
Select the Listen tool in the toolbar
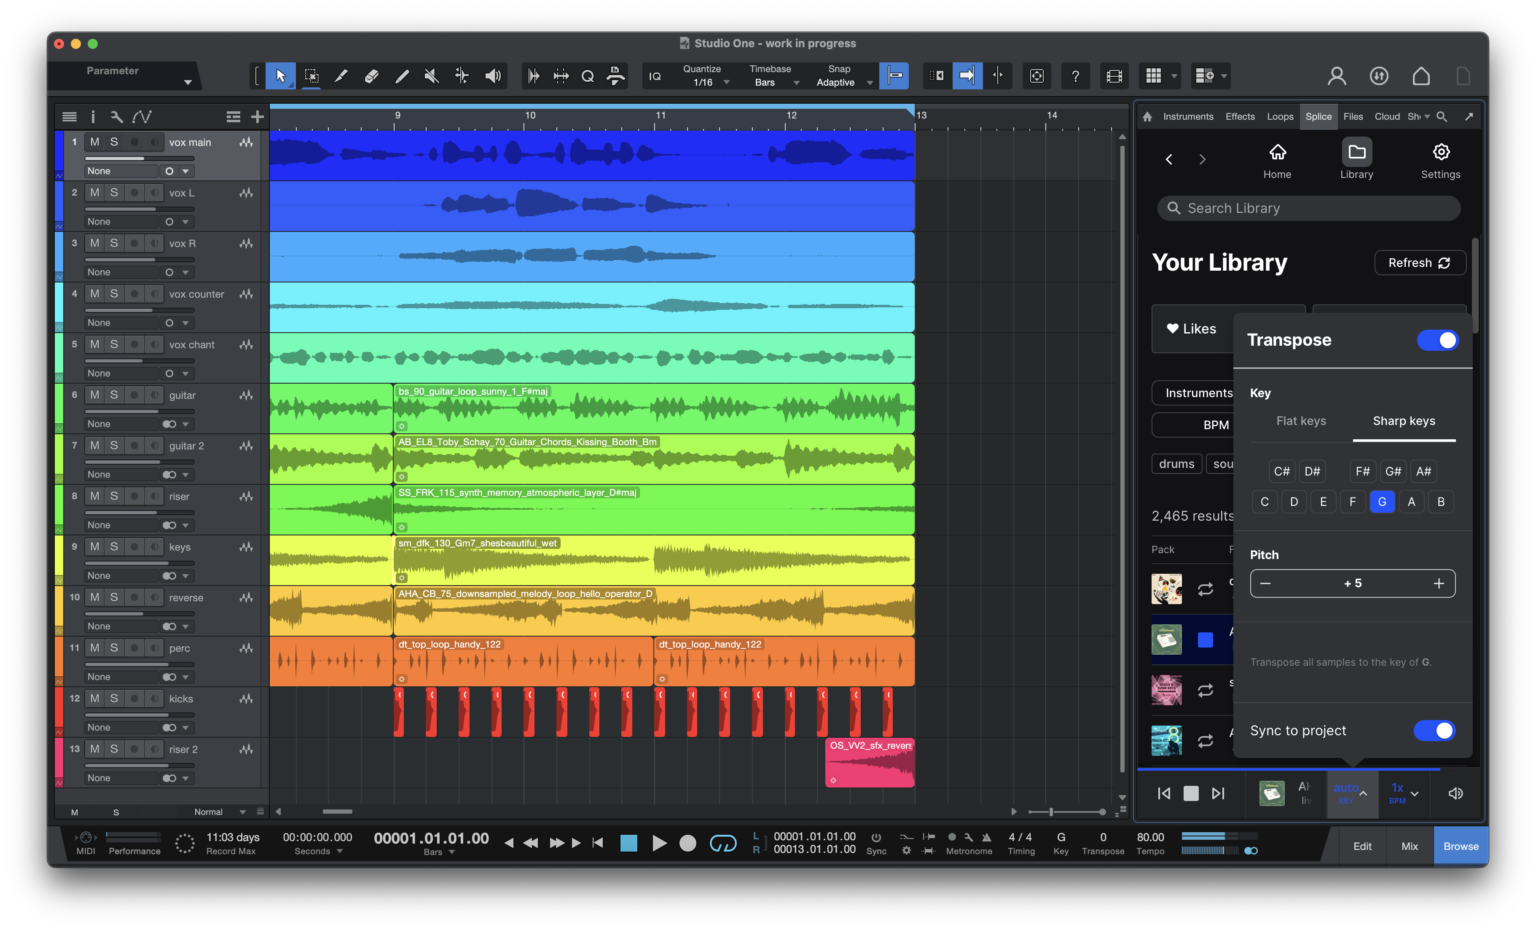[493, 75]
